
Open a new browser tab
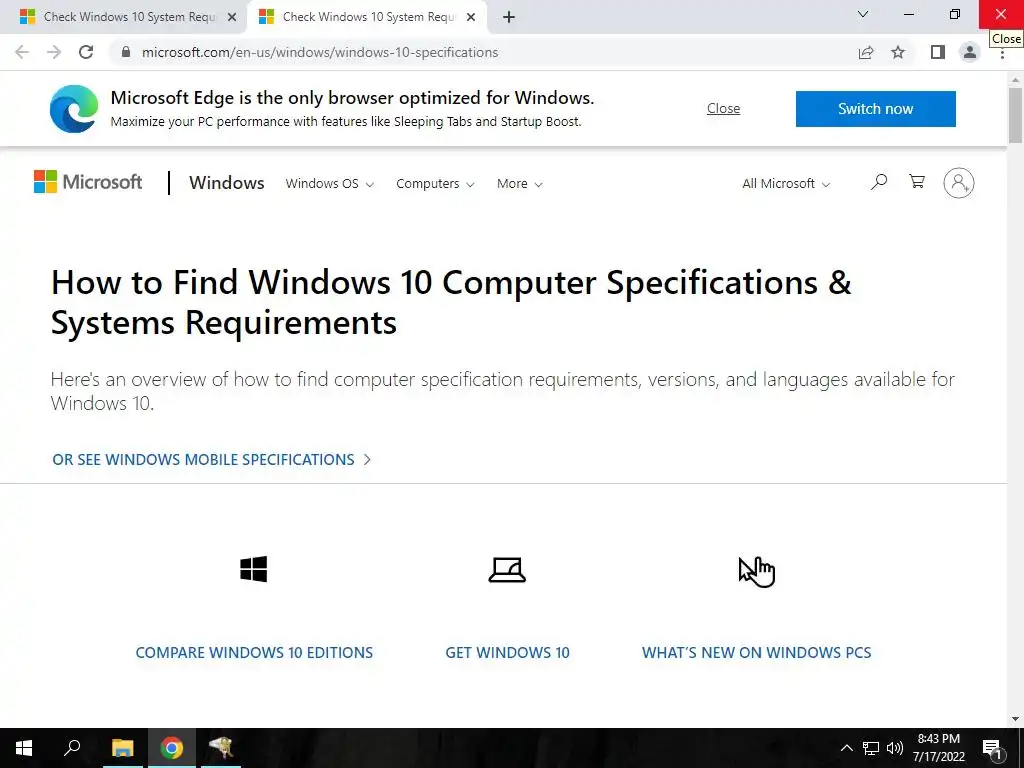click(509, 17)
